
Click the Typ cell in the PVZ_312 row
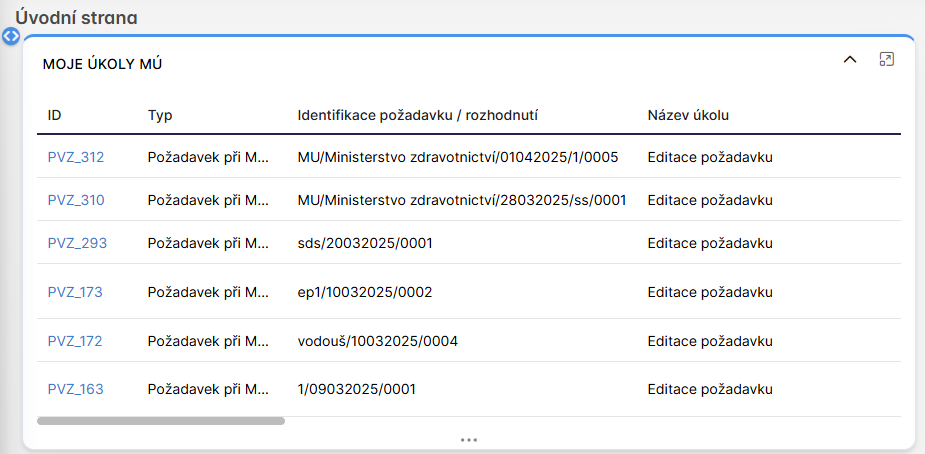[x=208, y=157]
